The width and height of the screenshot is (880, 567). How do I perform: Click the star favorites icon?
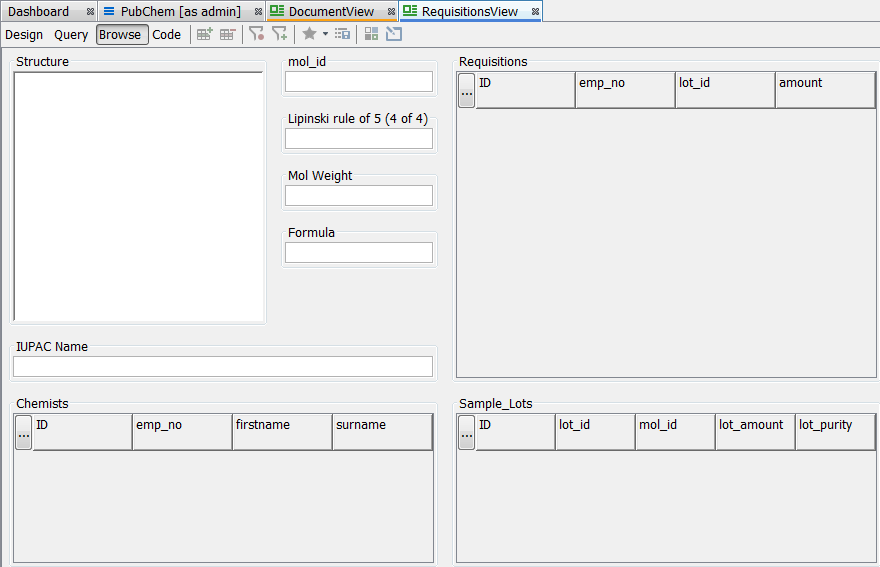coord(309,34)
